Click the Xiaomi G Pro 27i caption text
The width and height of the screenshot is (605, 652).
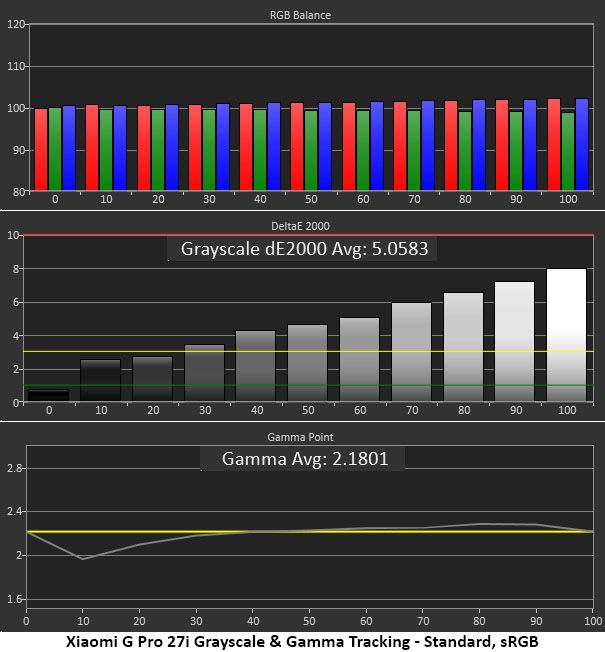[x=302, y=641]
